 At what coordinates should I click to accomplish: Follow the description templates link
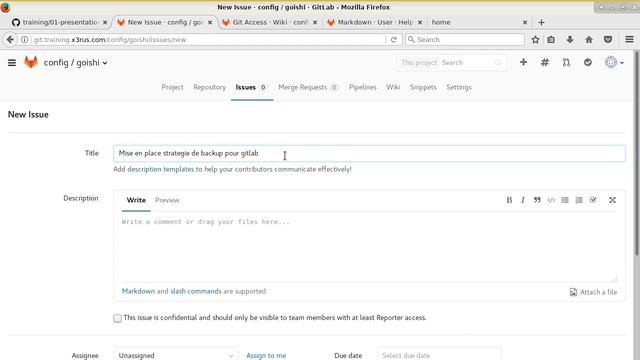point(160,169)
